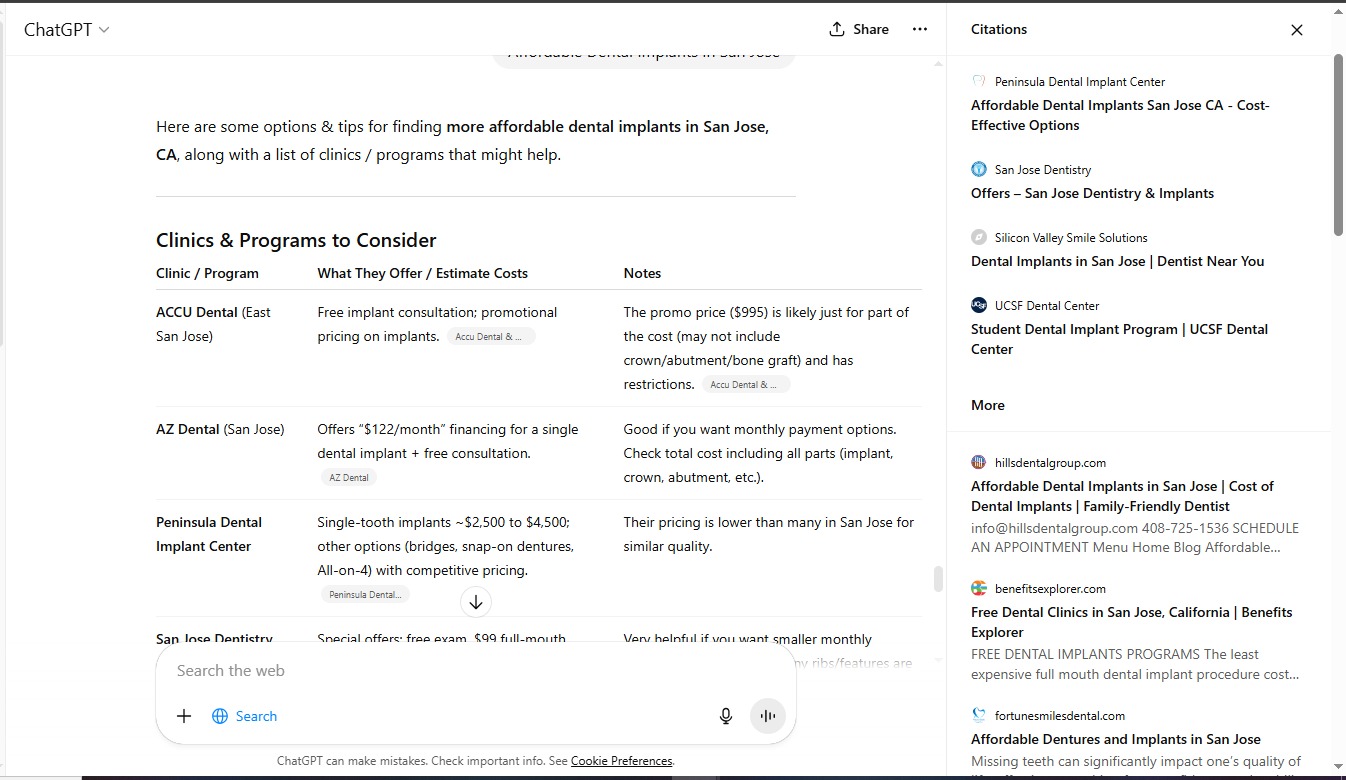Click the microphone dictation icon

coord(726,716)
